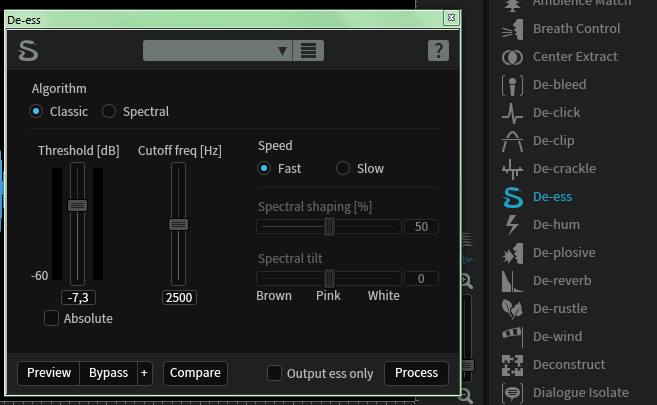Select De-clip in module list
The width and height of the screenshot is (657, 405).
554,141
